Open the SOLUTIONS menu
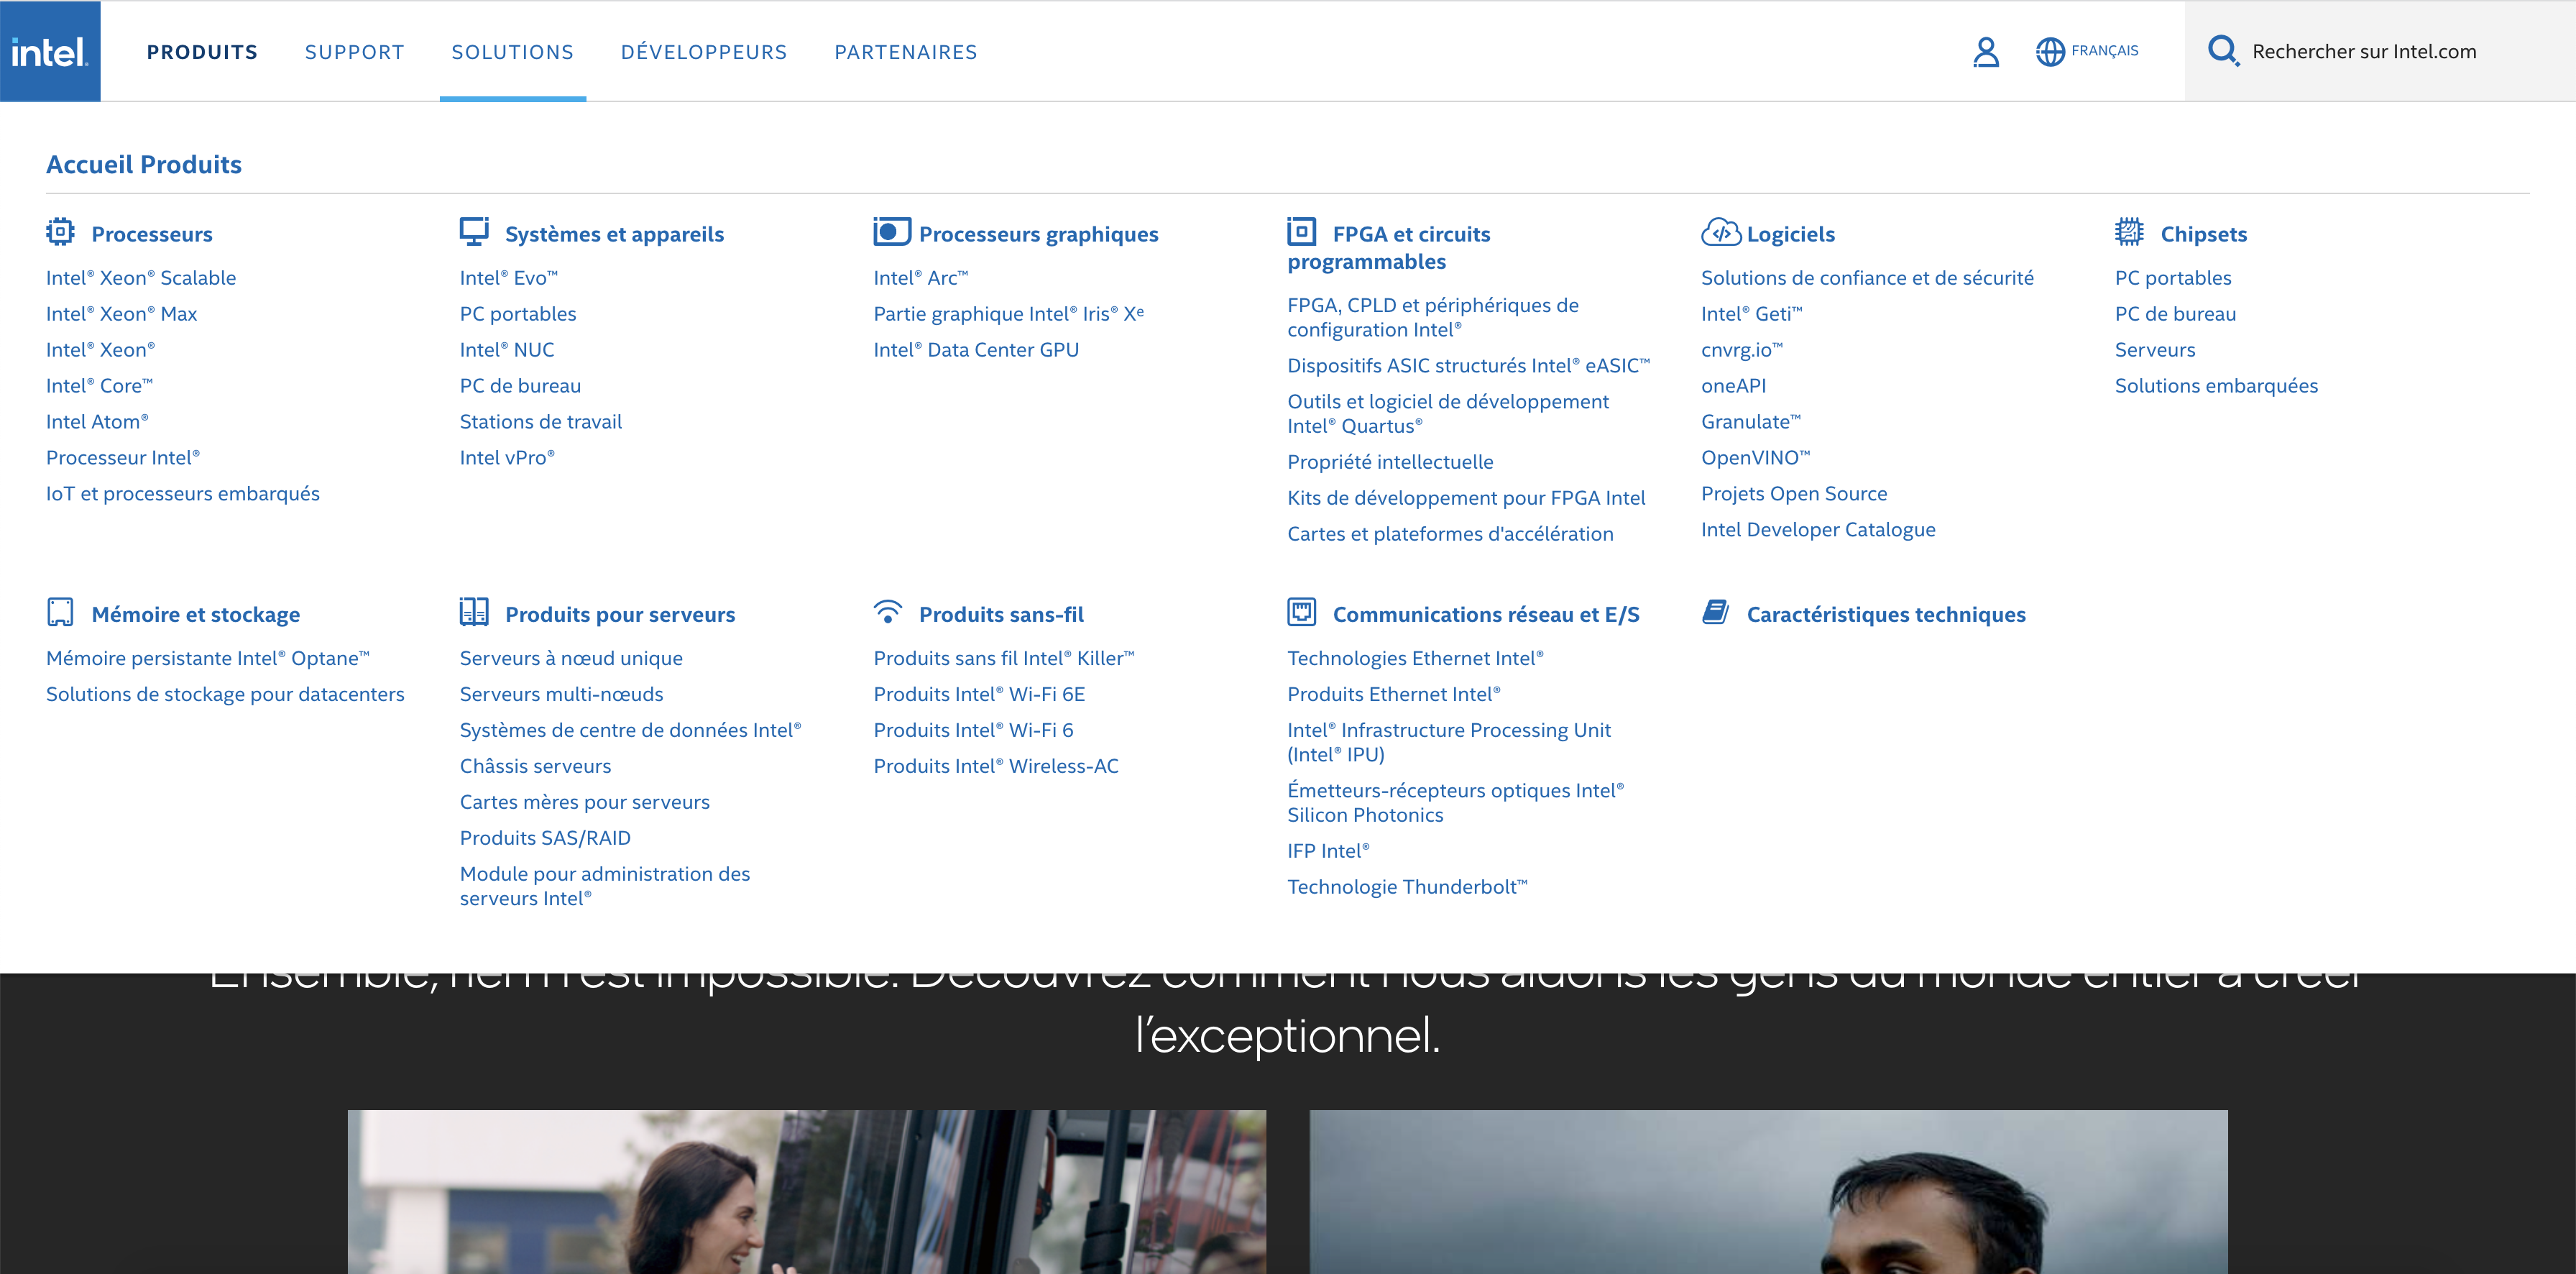 tap(513, 52)
